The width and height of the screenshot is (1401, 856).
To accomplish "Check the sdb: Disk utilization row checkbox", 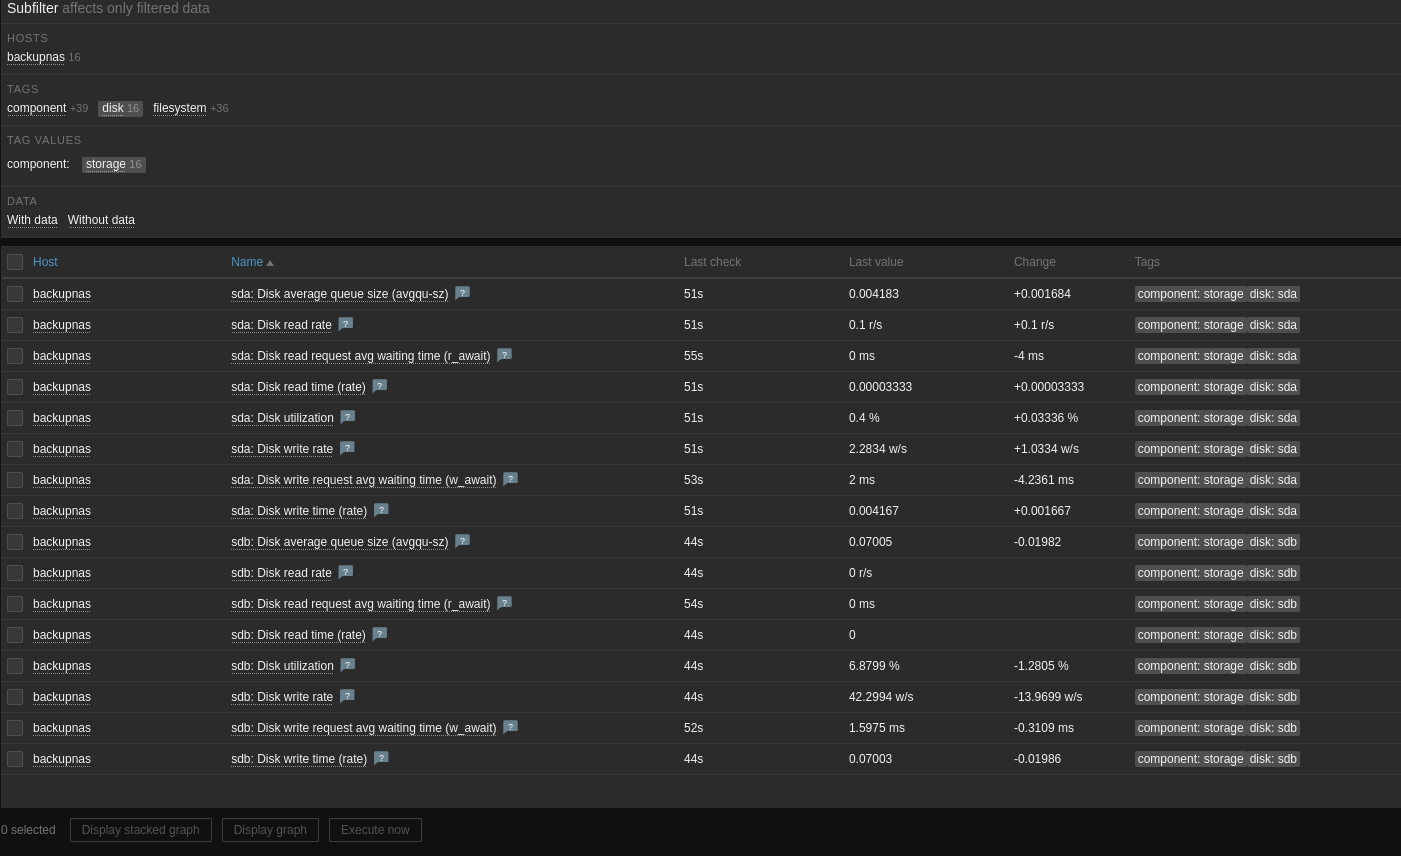I will [x=15, y=666].
